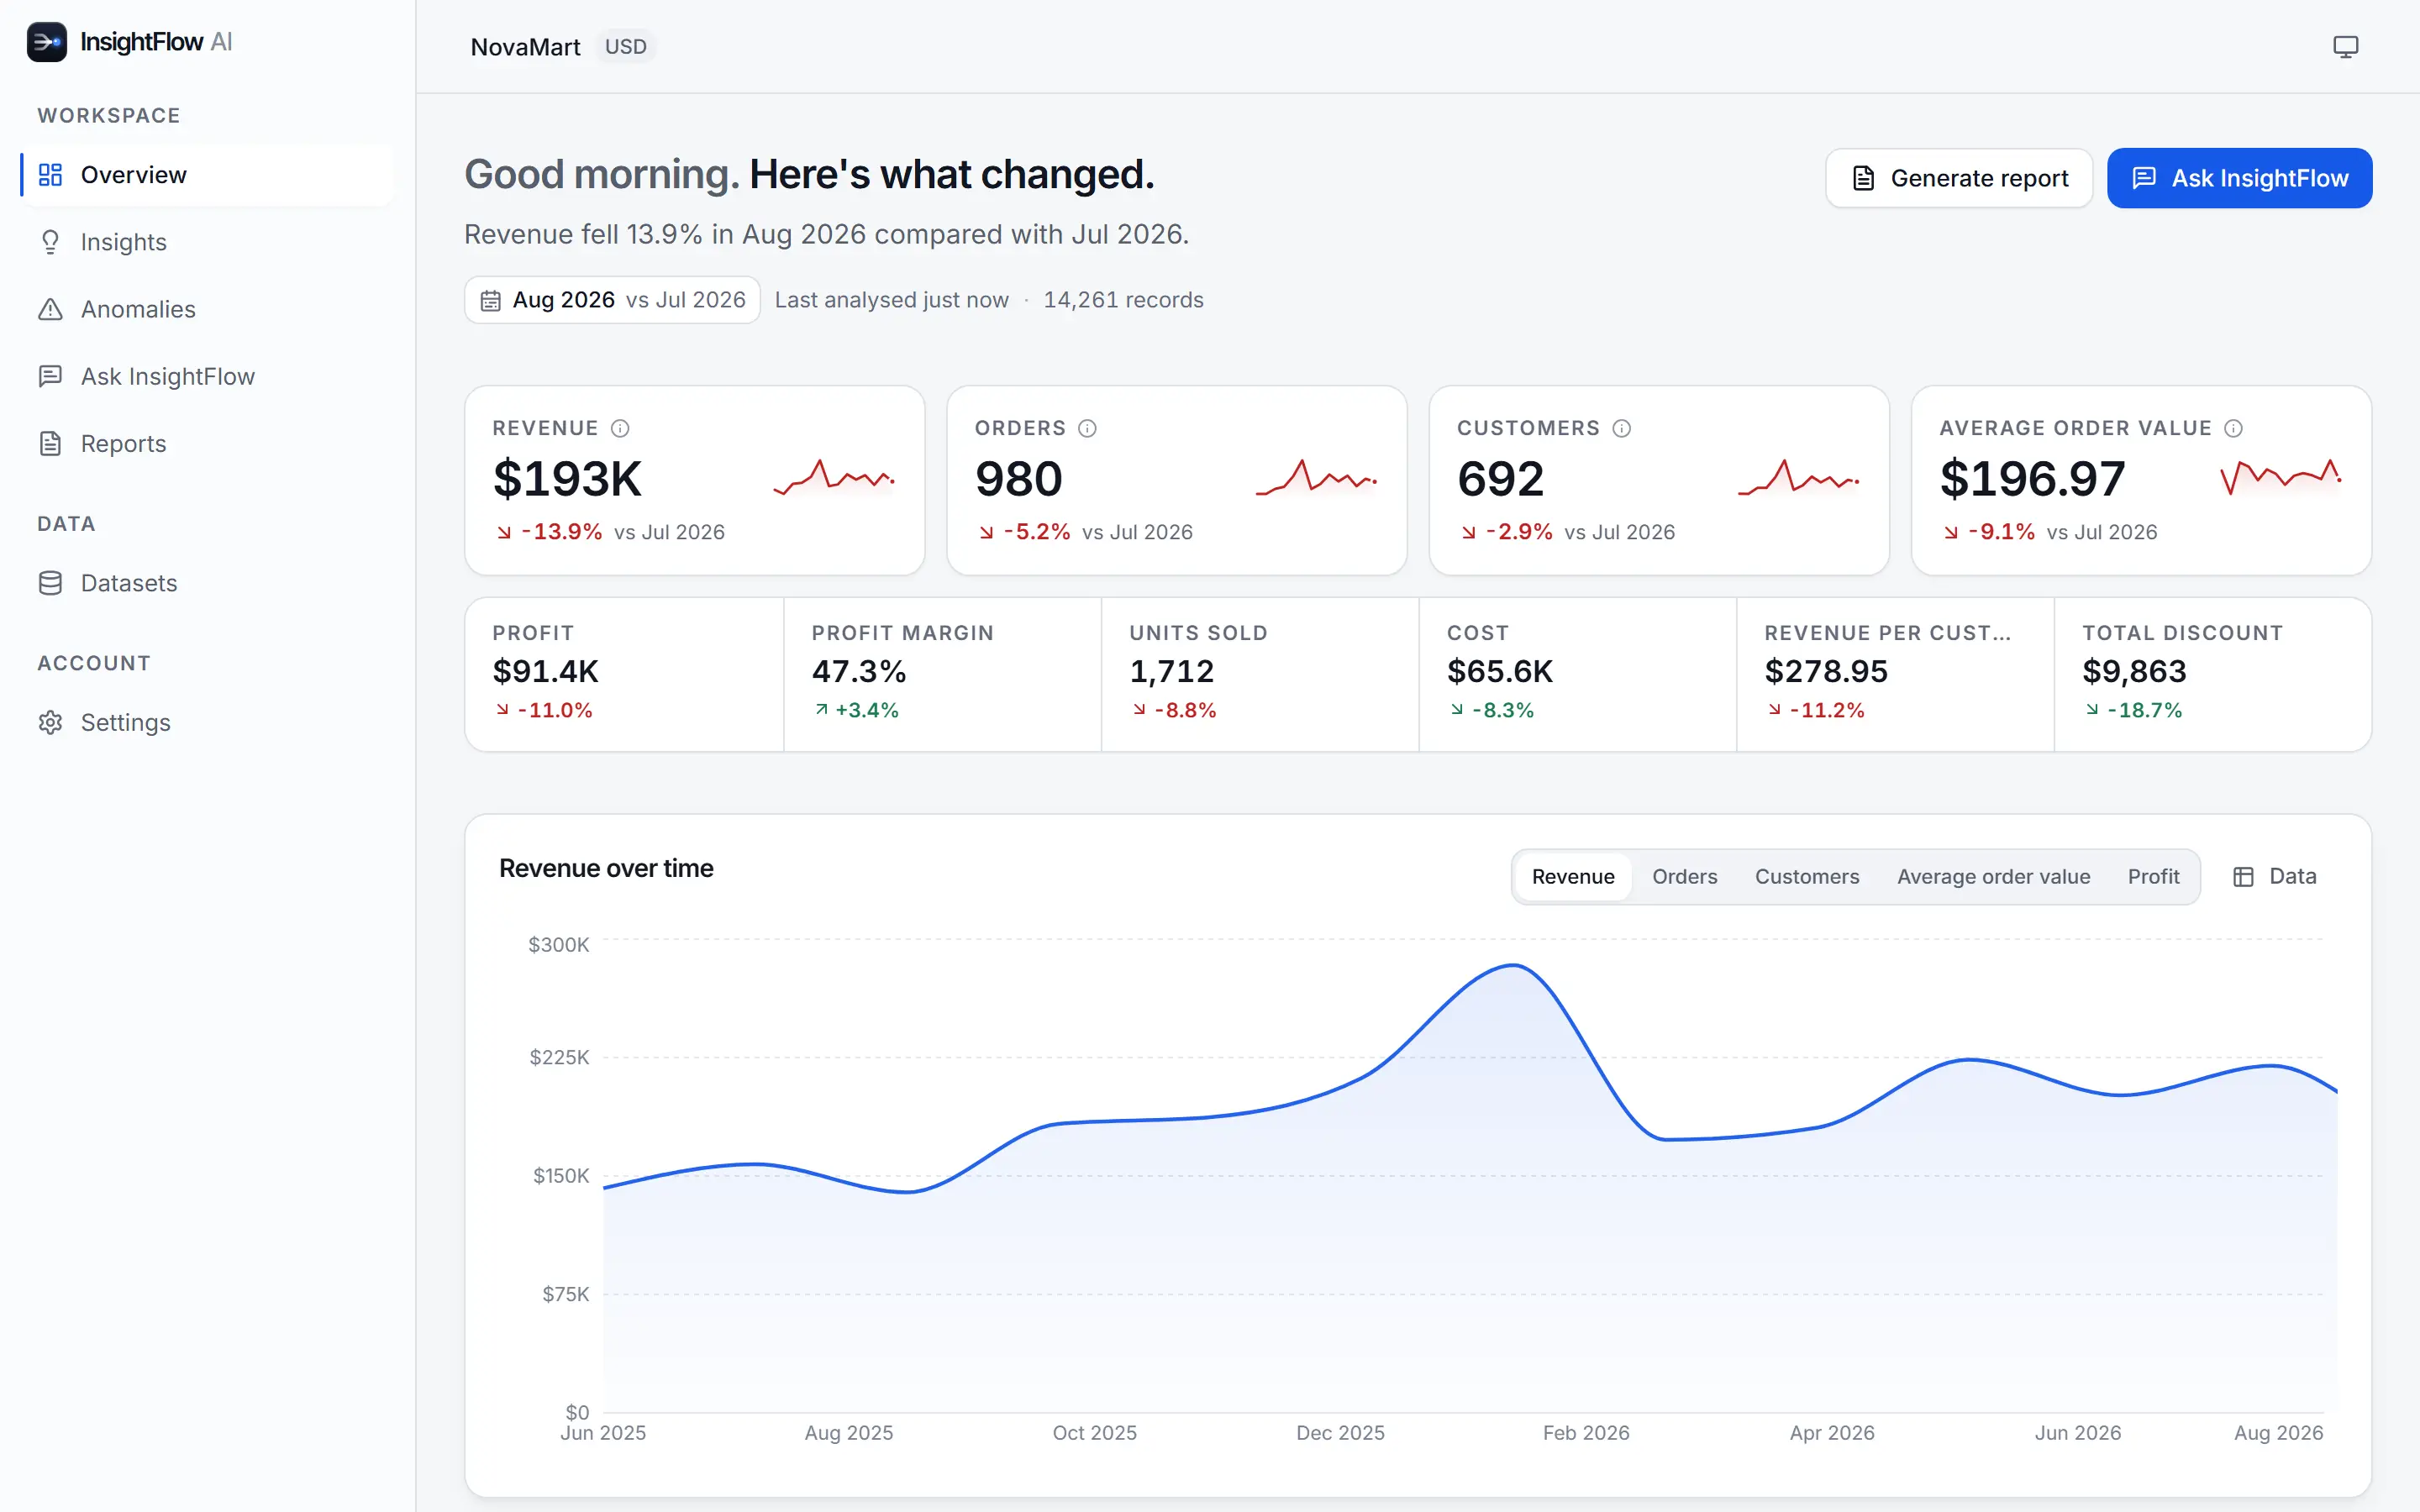Click the Reports document icon
The height and width of the screenshot is (1512, 2420).
[50, 443]
